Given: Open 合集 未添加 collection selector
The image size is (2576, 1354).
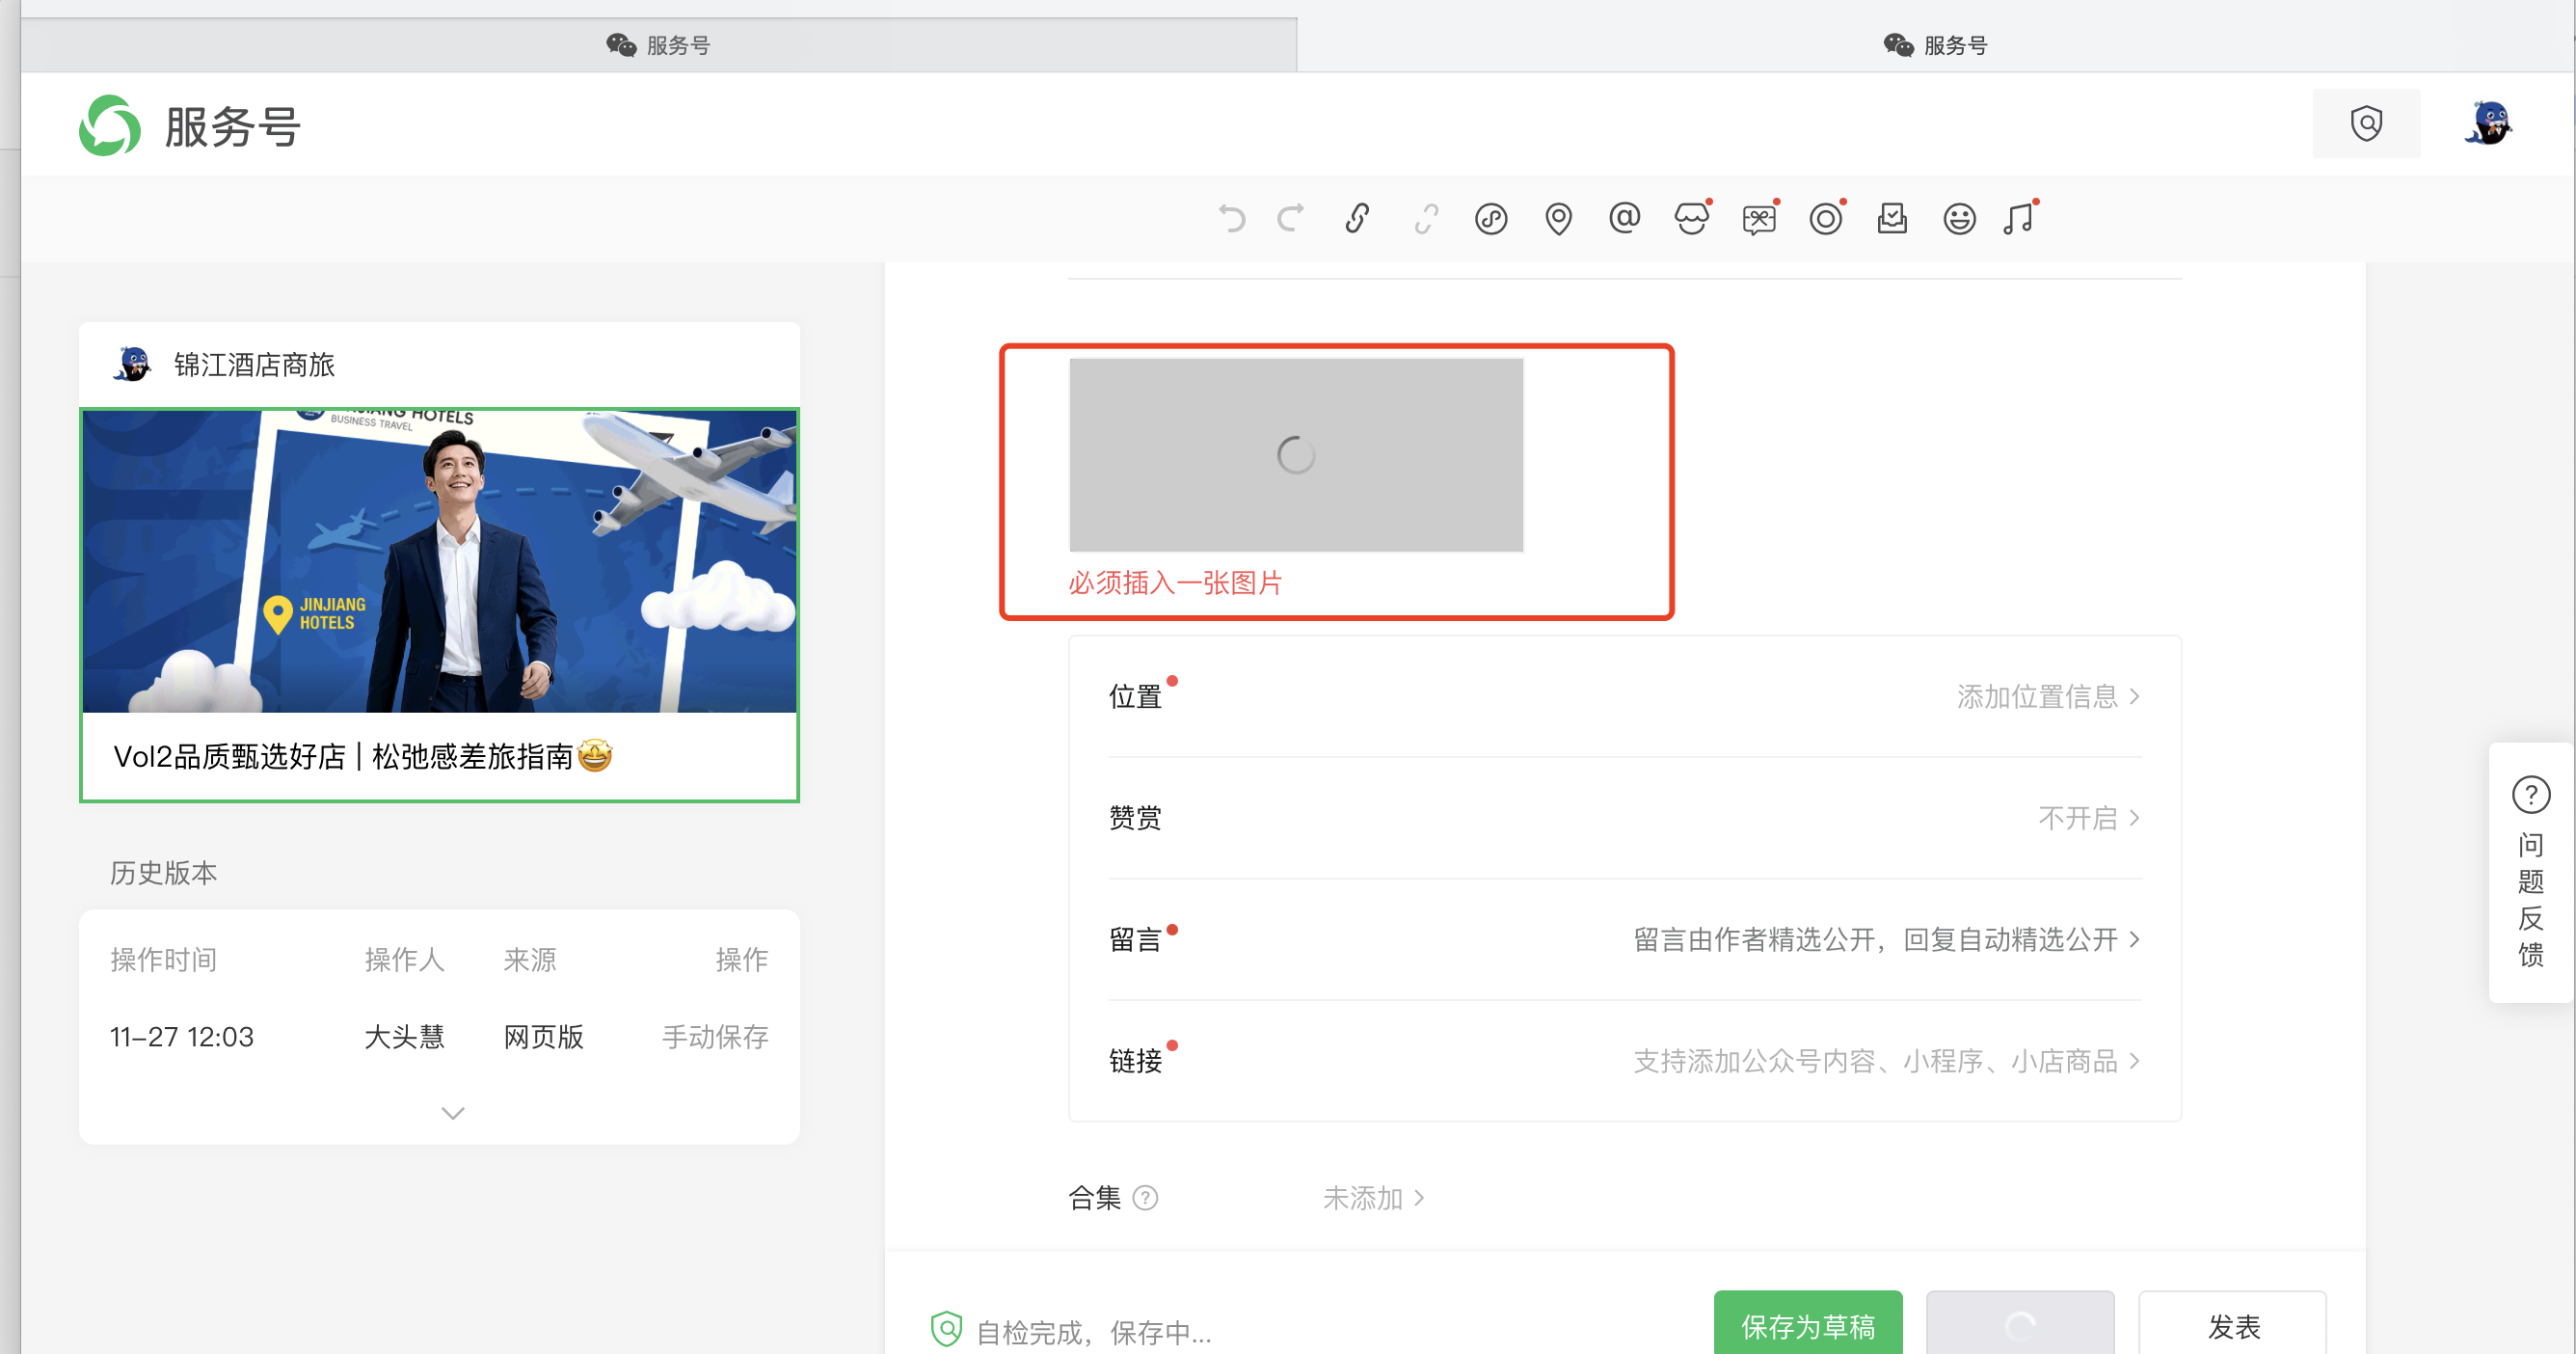Looking at the screenshot, I should point(1373,1197).
